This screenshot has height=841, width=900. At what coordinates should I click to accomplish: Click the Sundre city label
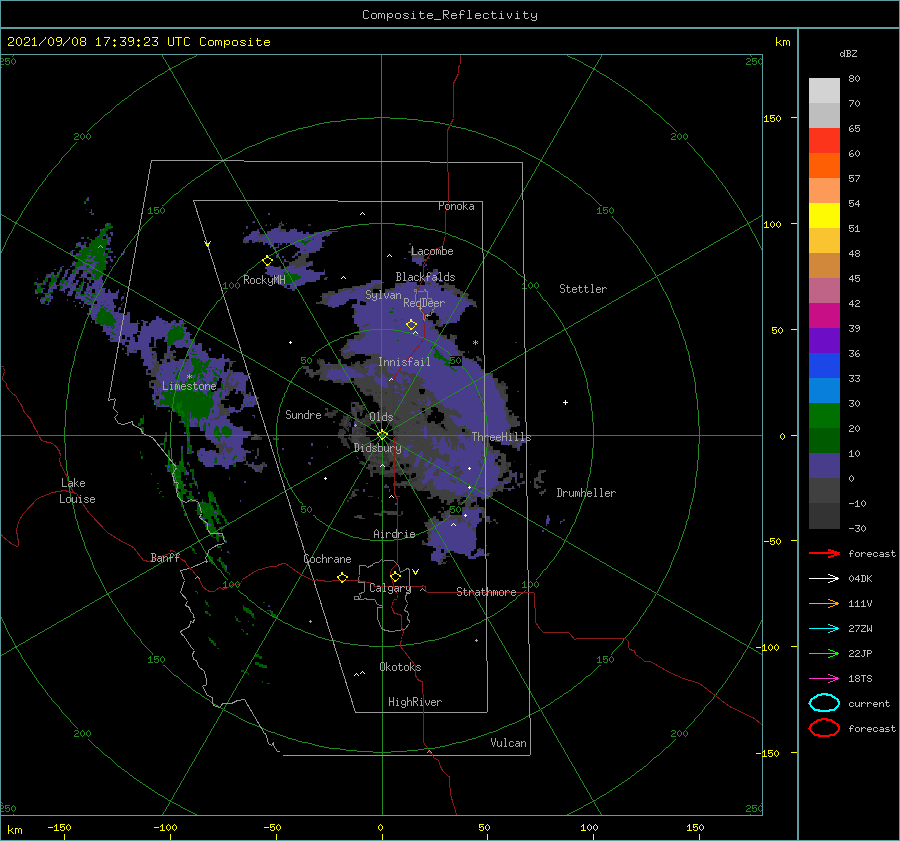coord(303,414)
